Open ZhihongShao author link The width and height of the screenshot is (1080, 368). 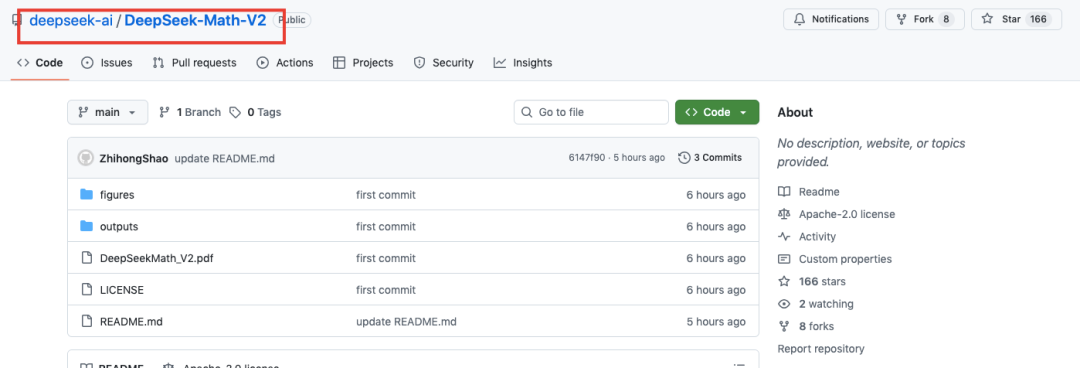point(133,158)
